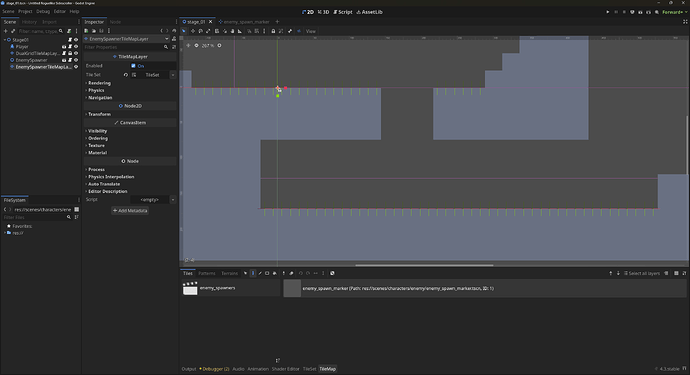Image resolution: width=690 pixels, height=375 pixels.
Task: Instantiate child scene with chain icon
Action: click(13, 31)
